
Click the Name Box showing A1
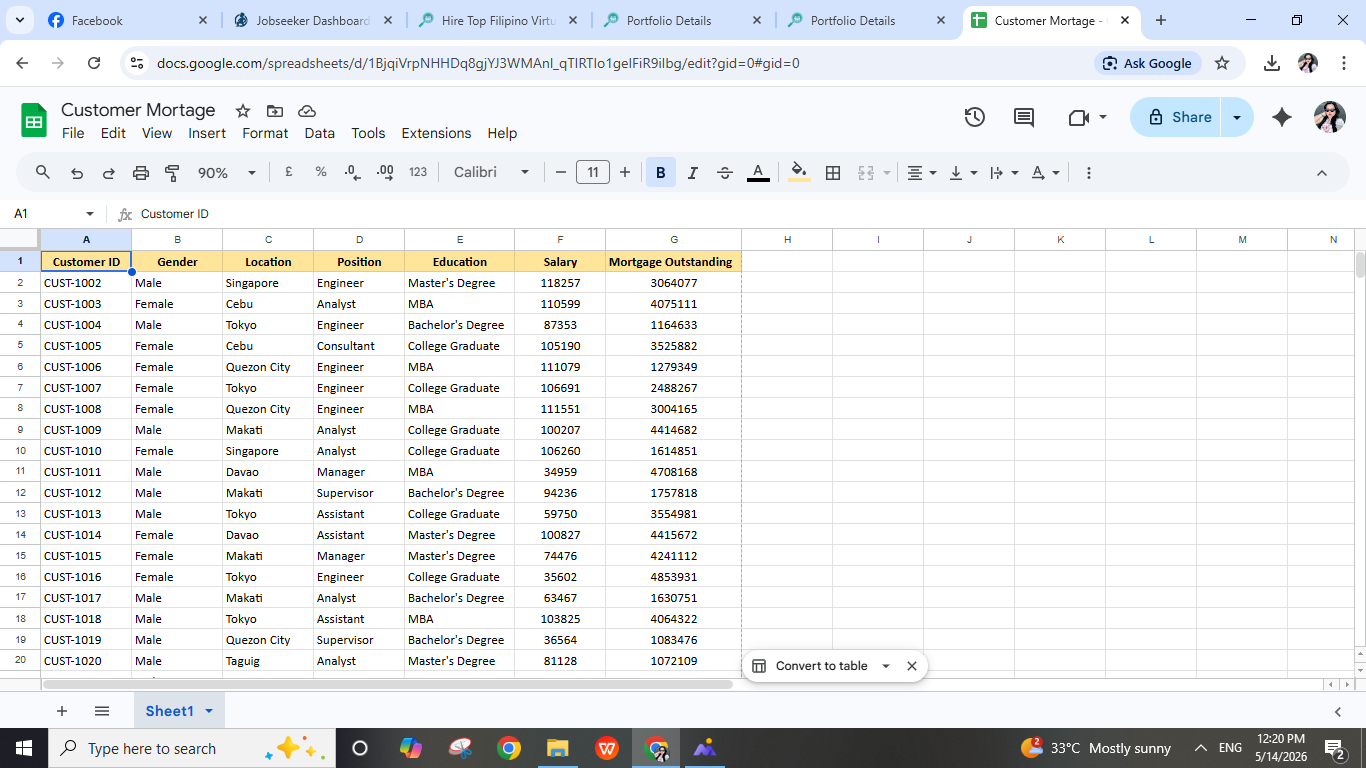pos(55,214)
